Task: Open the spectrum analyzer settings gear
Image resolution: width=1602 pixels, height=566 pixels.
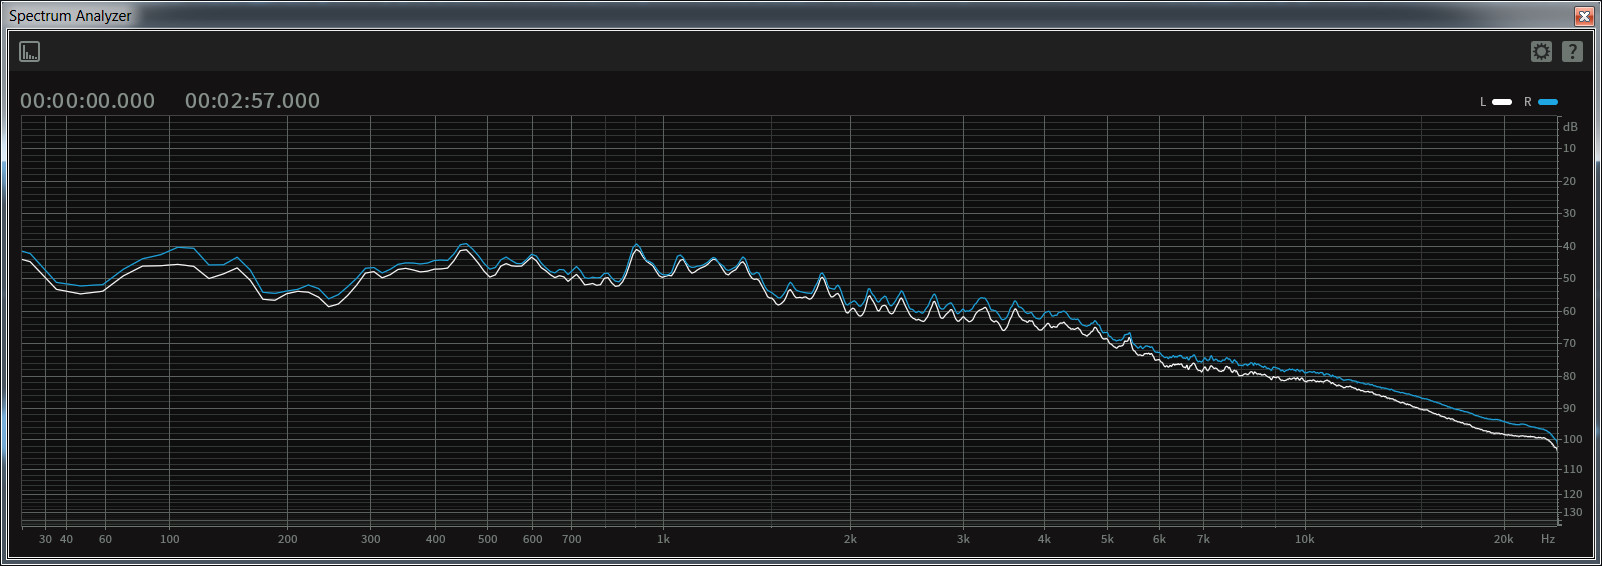Action: 1541,51
